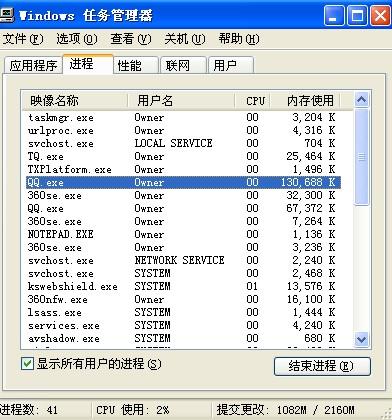Select svchost.exe owned by LOCAL SERVICE
The width and height of the screenshot is (392, 420).
(183, 143)
